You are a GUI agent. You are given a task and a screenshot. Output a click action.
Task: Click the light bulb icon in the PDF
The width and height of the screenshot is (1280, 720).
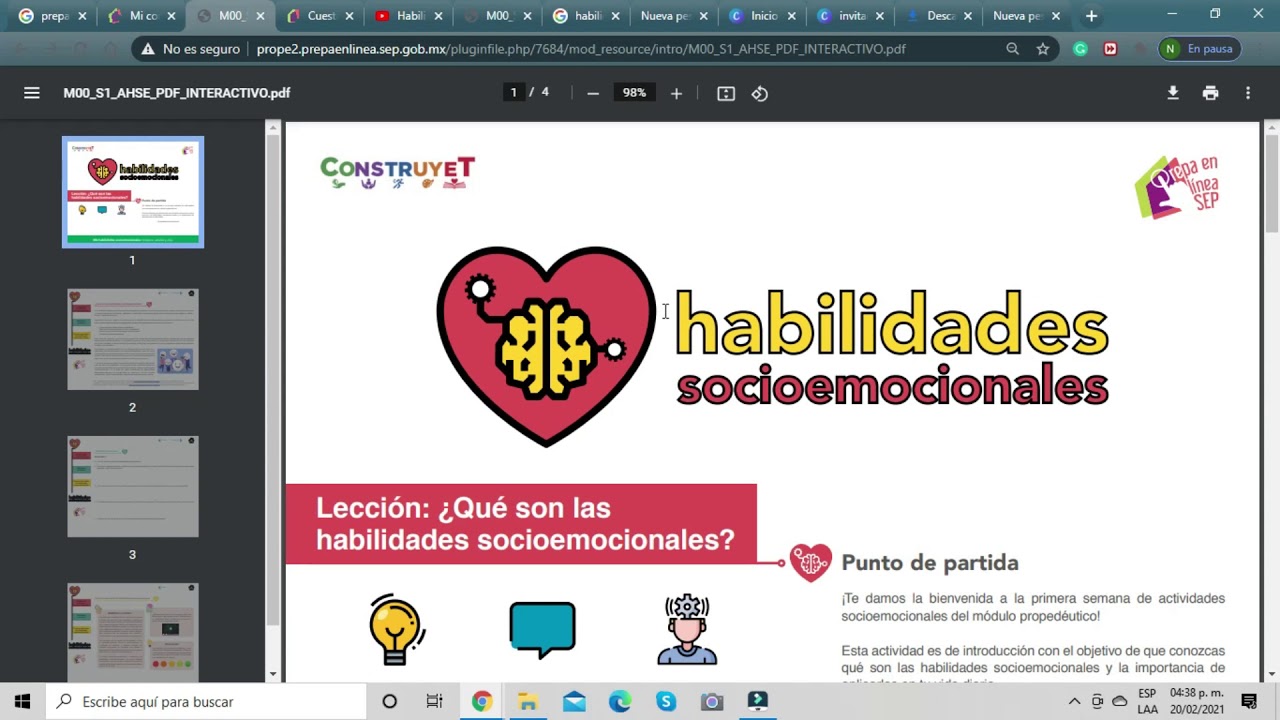pos(397,629)
